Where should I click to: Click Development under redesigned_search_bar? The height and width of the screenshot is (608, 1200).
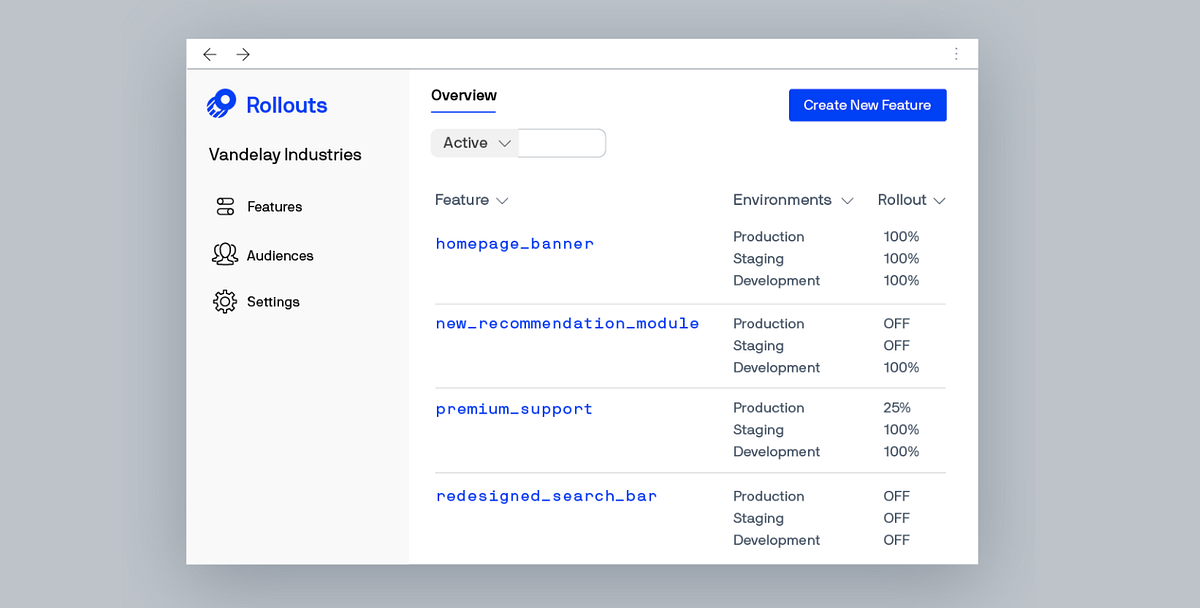coord(776,540)
